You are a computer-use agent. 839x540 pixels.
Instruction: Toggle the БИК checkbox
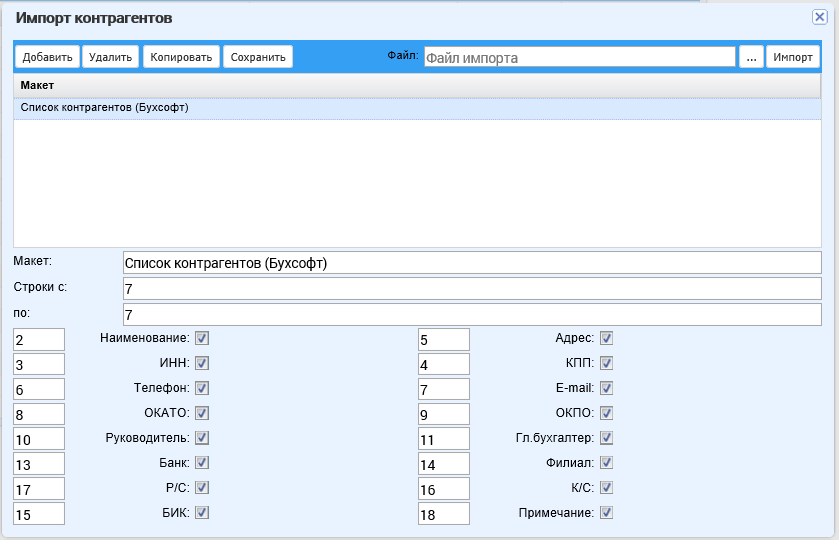click(202, 512)
